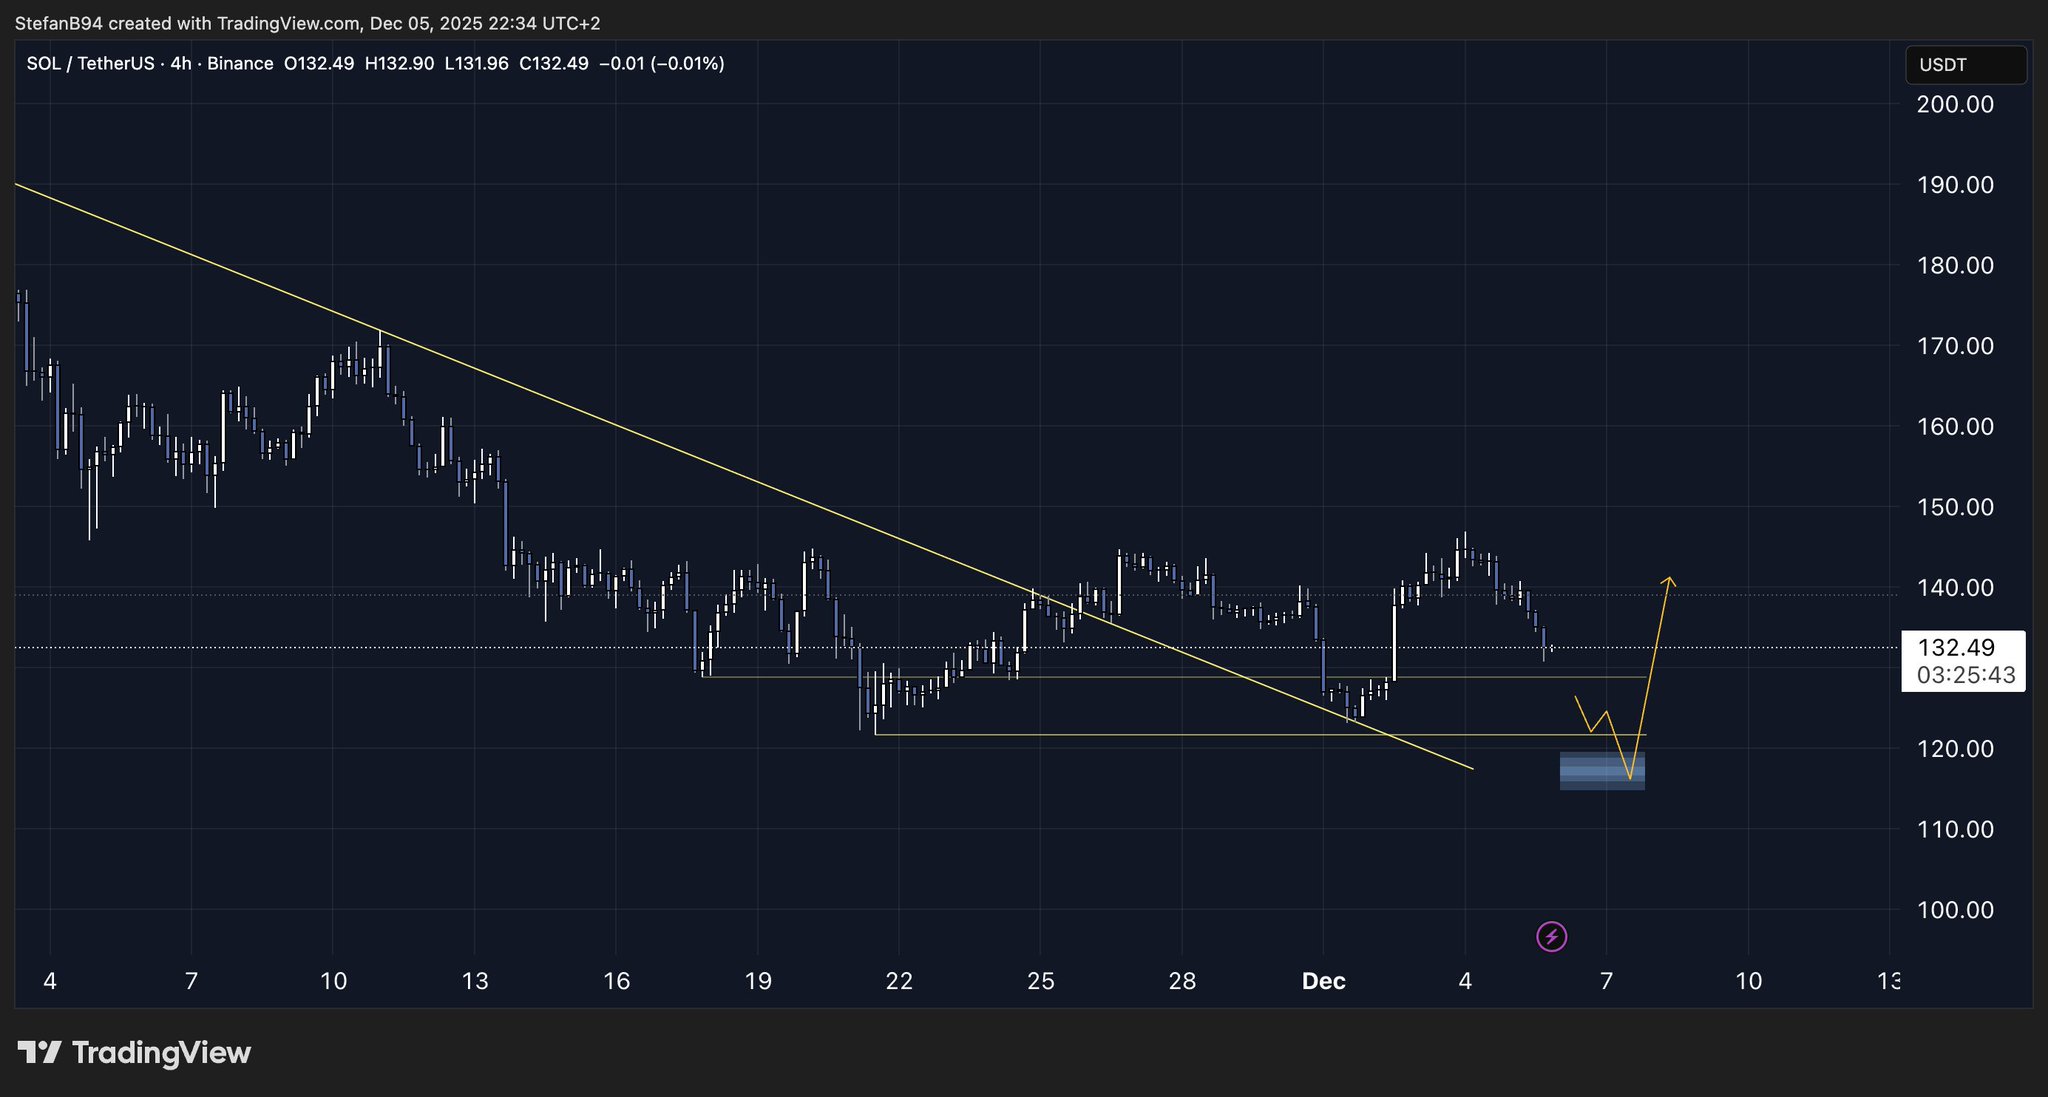Click the 4 date marker at axis start
Viewport: 2048px width, 1097px height.
[x=50, y=981]
